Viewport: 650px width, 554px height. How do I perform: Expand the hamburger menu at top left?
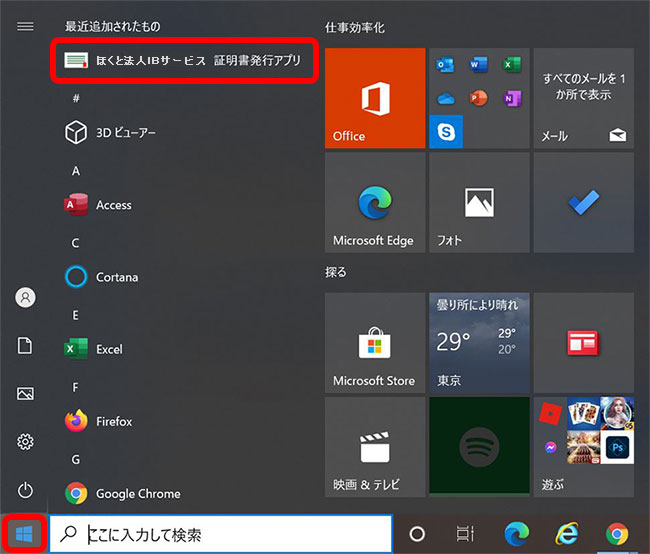pyautogui.click(x=26, y=26)
